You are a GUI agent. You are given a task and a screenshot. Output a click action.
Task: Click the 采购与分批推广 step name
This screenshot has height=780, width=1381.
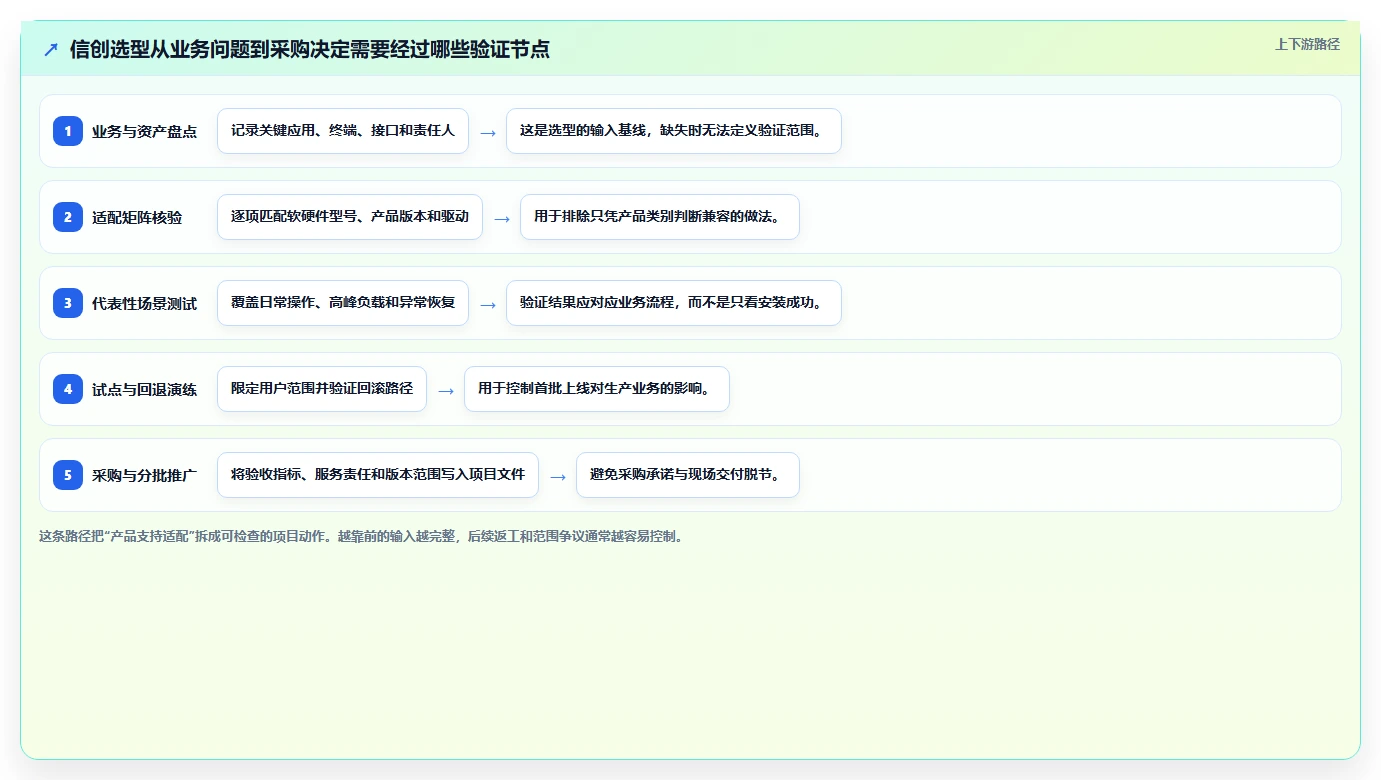coord(144,475)
